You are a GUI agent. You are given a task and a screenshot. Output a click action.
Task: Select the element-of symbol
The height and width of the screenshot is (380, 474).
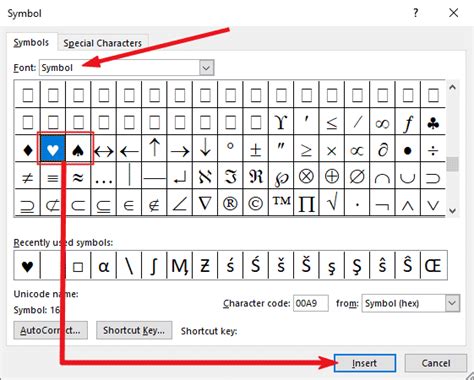pos(129,203)
